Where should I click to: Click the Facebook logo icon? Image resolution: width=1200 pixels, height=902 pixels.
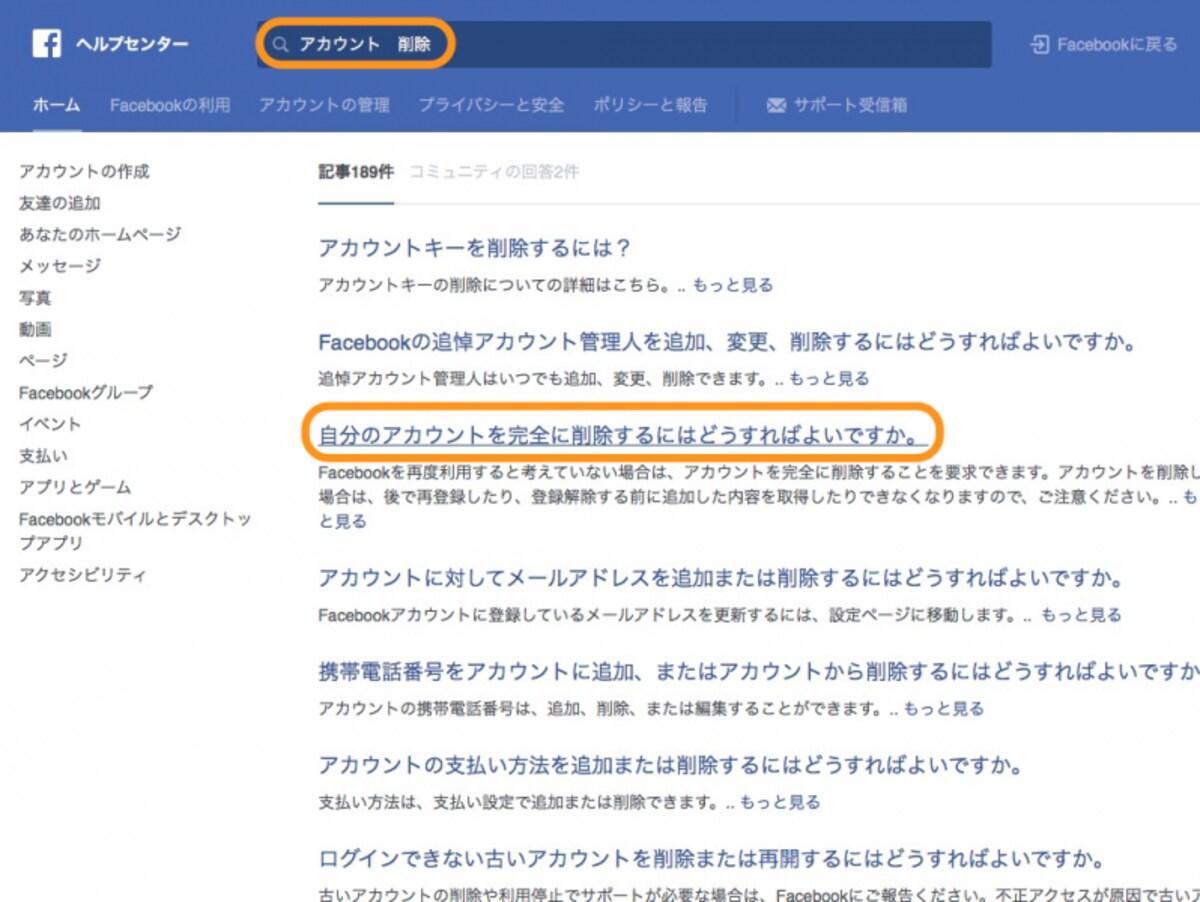coord(46,44)
